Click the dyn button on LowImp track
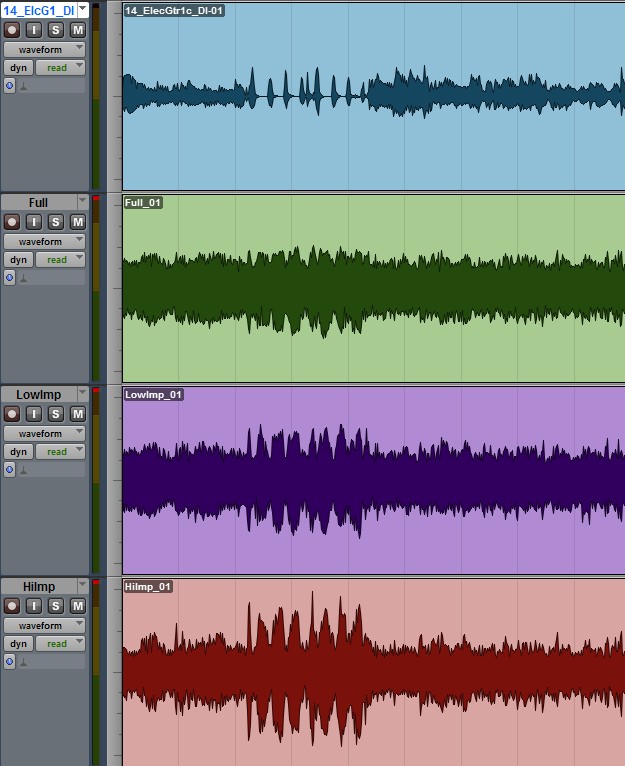 (x=18, y=452)
